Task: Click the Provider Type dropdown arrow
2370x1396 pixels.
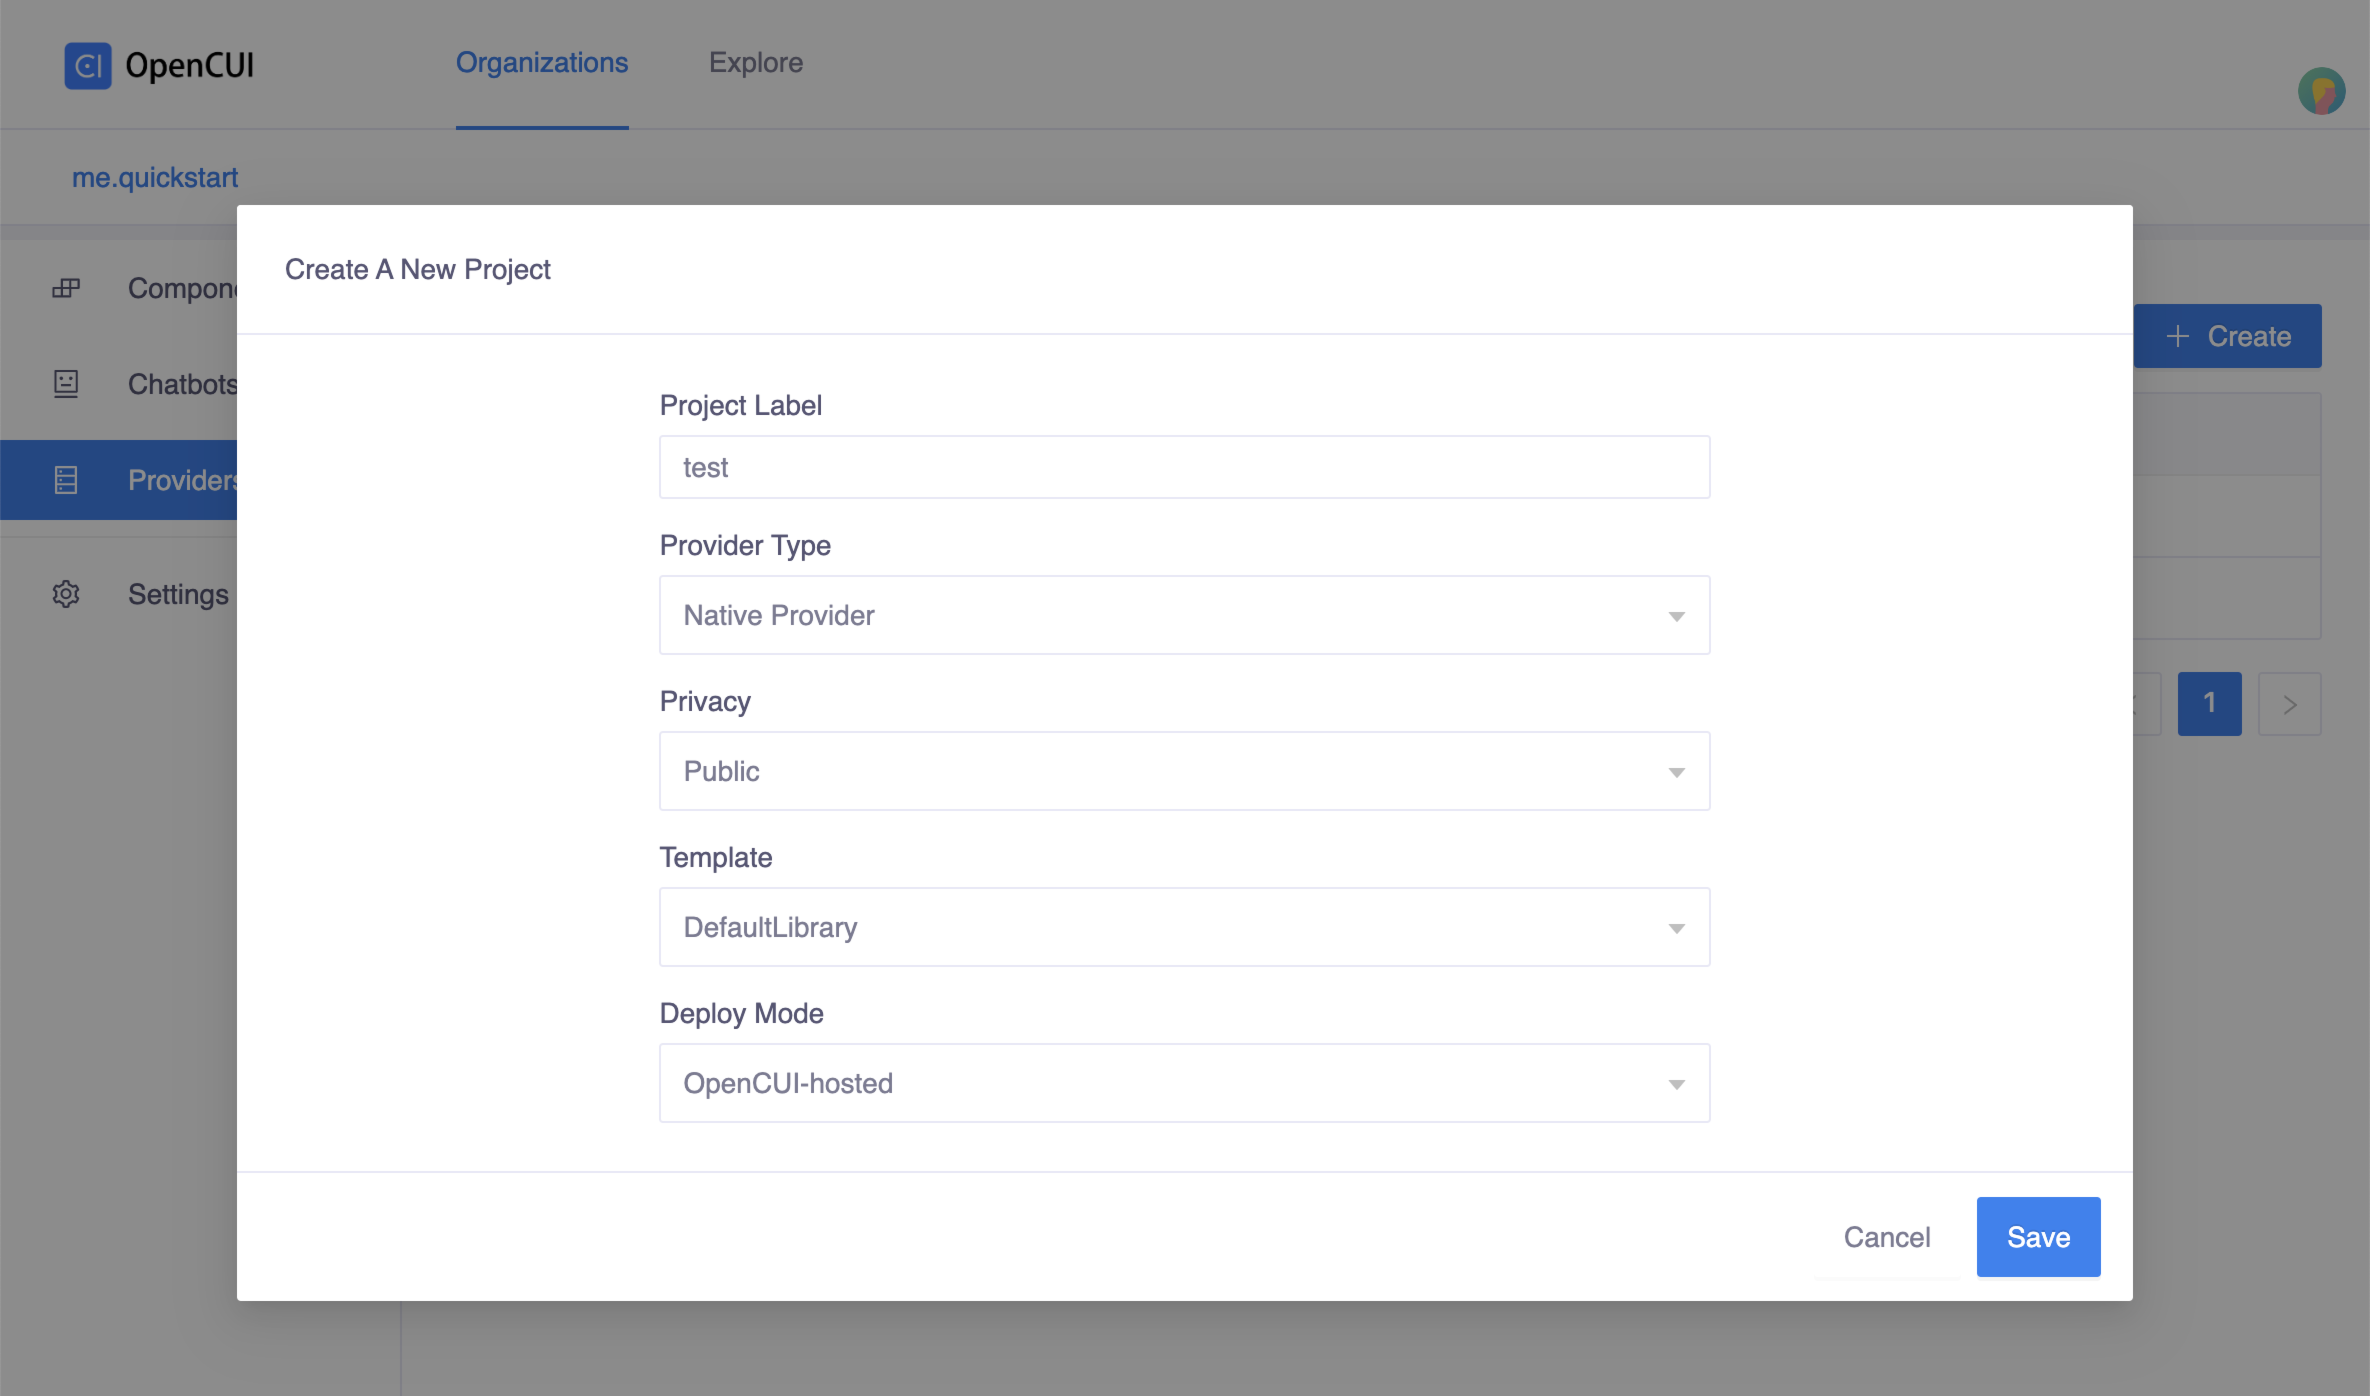Action: (1677, 616)
